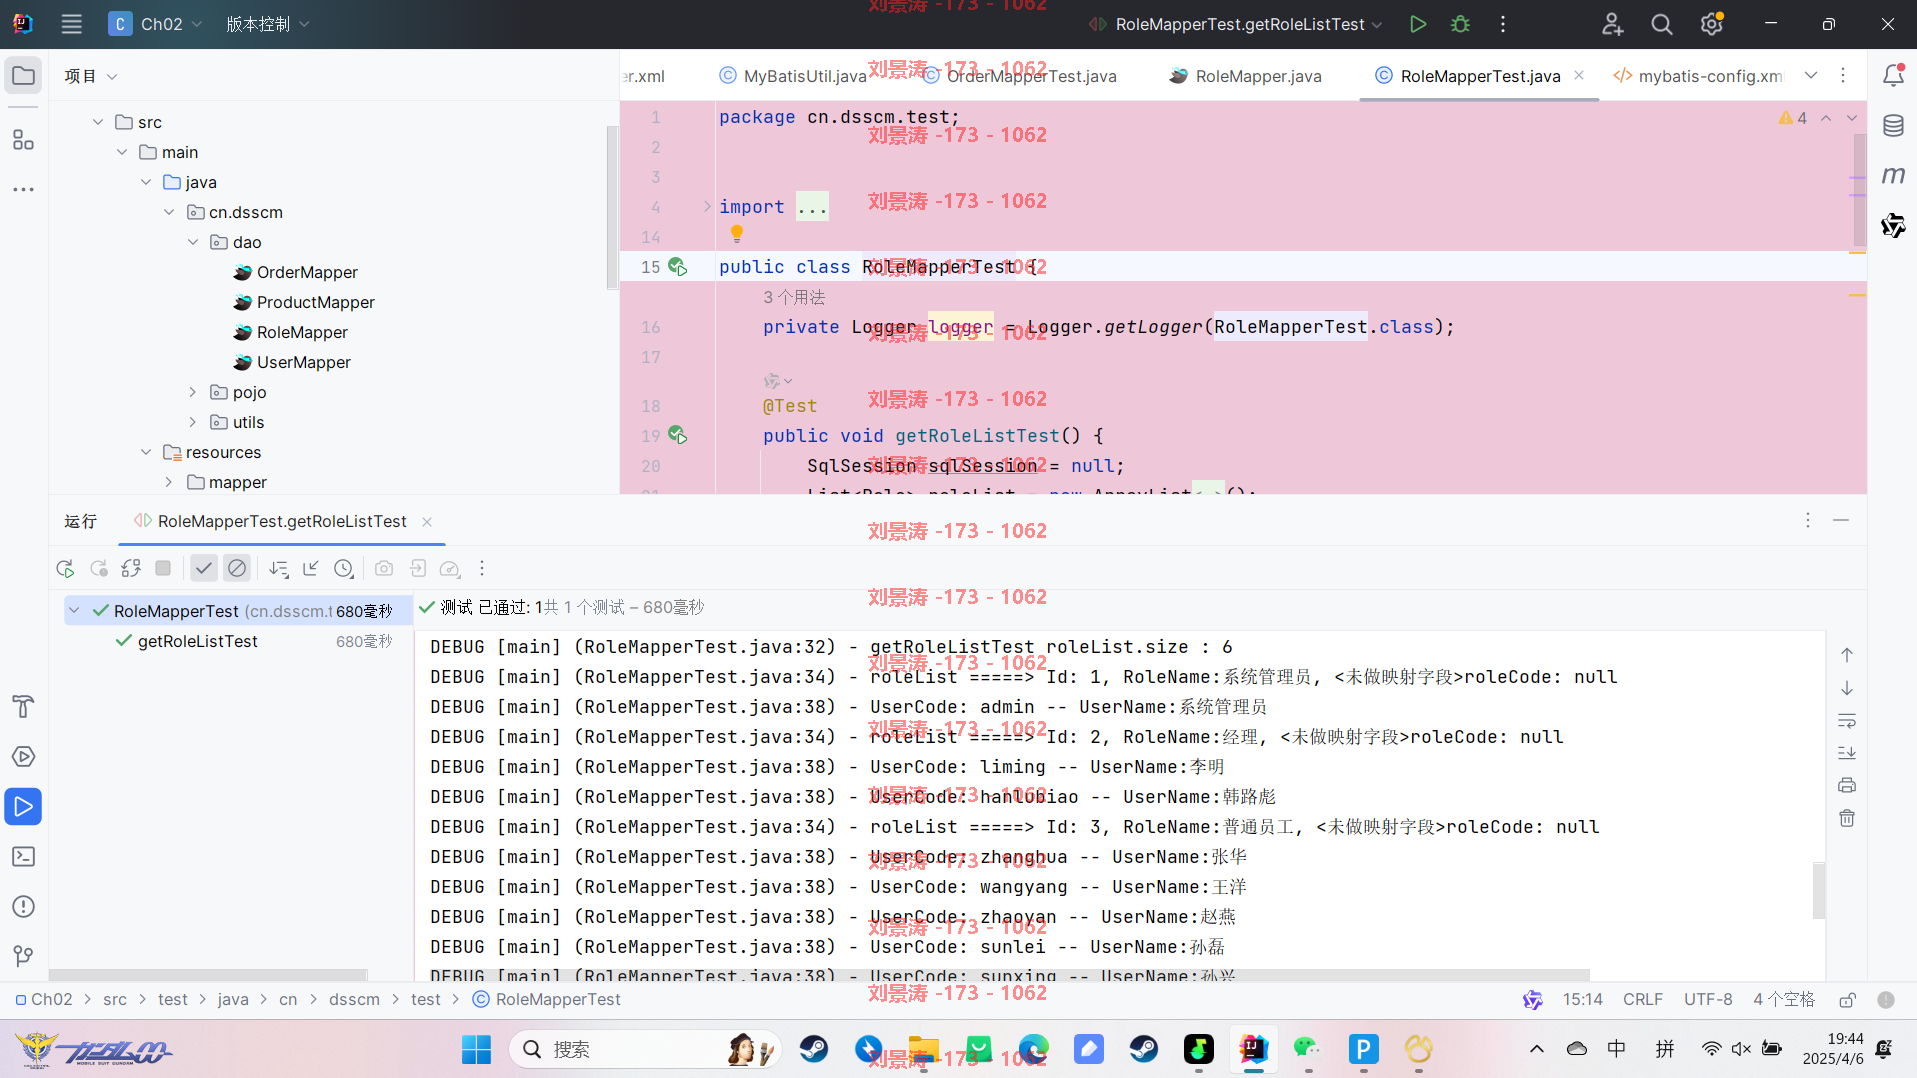The height and width of the screenshot is (1078, 1917).
Task: Open Notifications bell icon
Action: pyautogui.click(x=1893, y=76)
